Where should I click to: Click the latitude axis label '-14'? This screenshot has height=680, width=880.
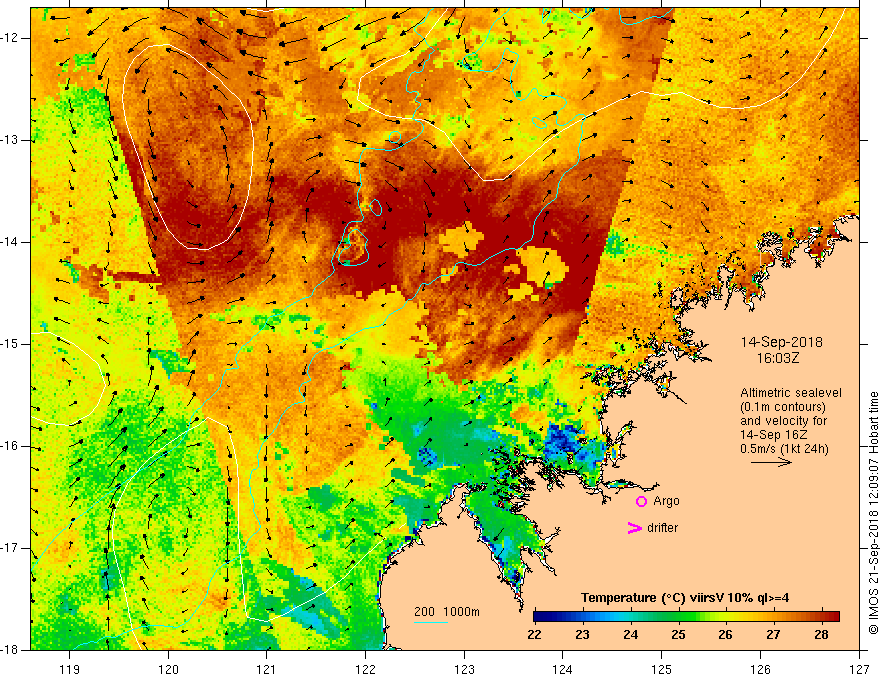pos(10,242)
